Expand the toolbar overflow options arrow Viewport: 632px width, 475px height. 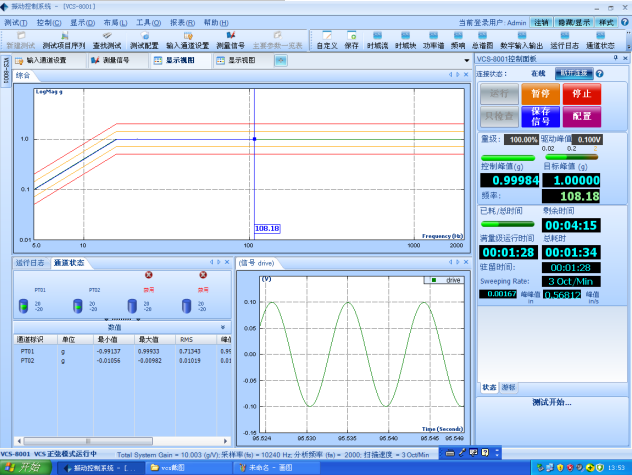pyautogui.click(x=628, y=47)
